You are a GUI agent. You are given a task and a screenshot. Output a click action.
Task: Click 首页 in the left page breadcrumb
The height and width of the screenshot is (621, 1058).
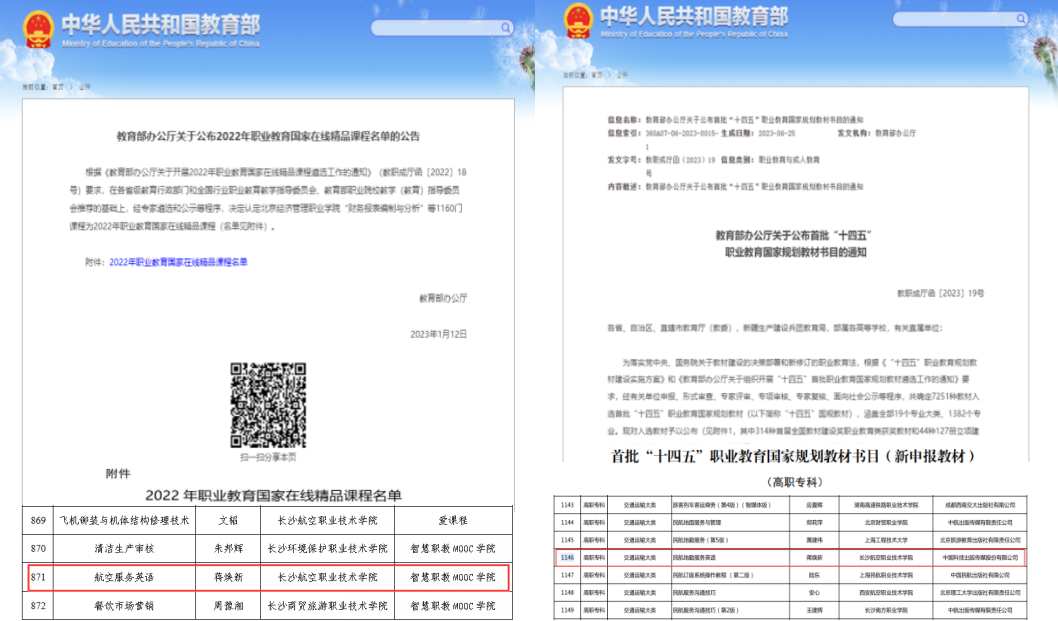click(x=58, y=87)
